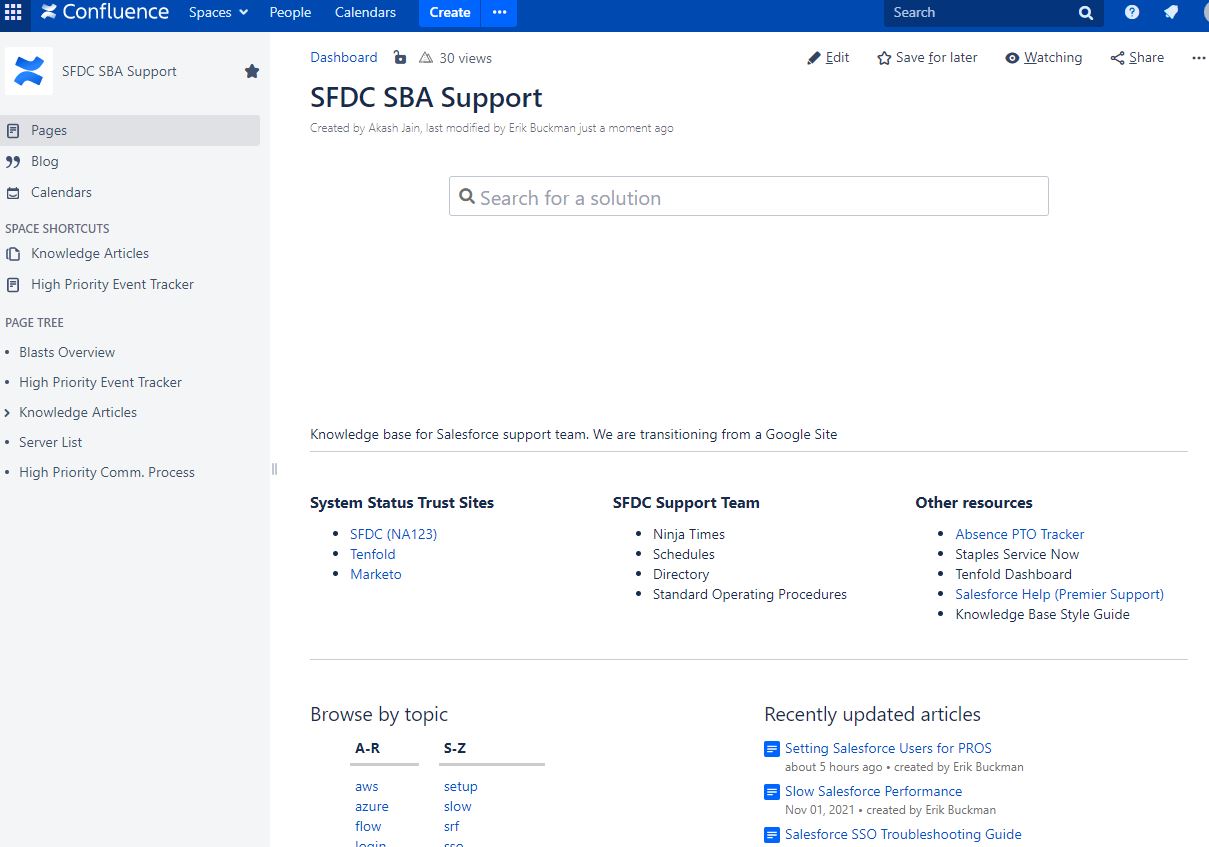Go to Confluence home via logo
This screenshot has height=847, width=1209.
(x=105, y=12)
